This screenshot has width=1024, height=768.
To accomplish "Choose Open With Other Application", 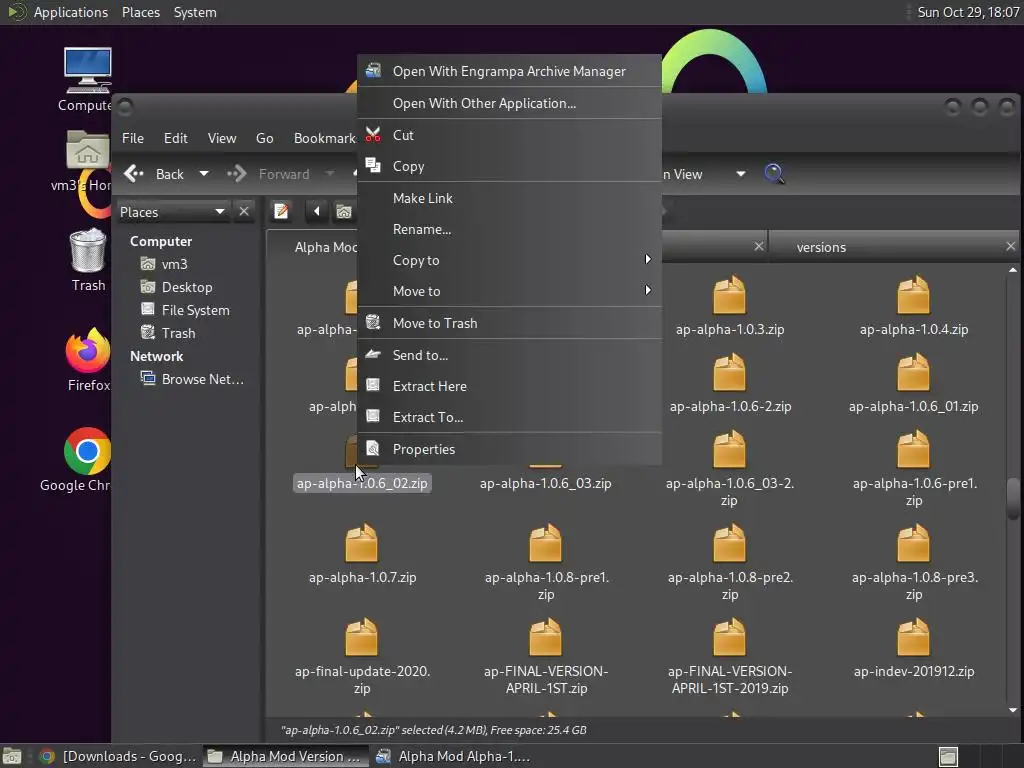I will 509,103.
